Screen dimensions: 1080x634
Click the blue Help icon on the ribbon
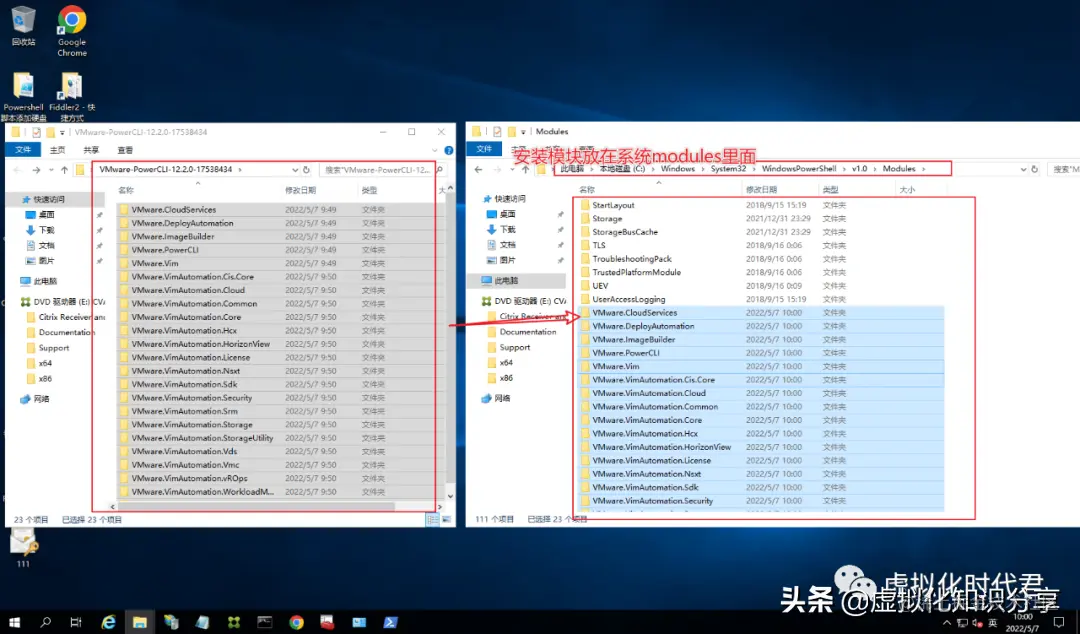coord(449,150)
